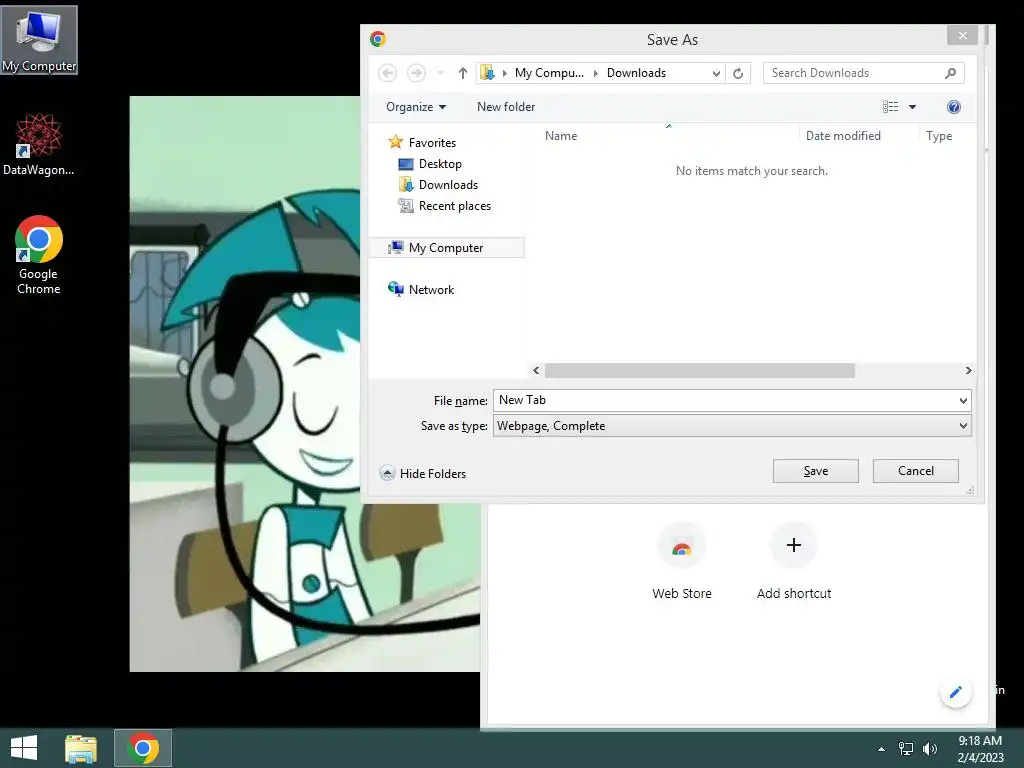Screen dimensions: 1024x768
Task: Select My Computer in navigation pane
Action: click(447, 248)
